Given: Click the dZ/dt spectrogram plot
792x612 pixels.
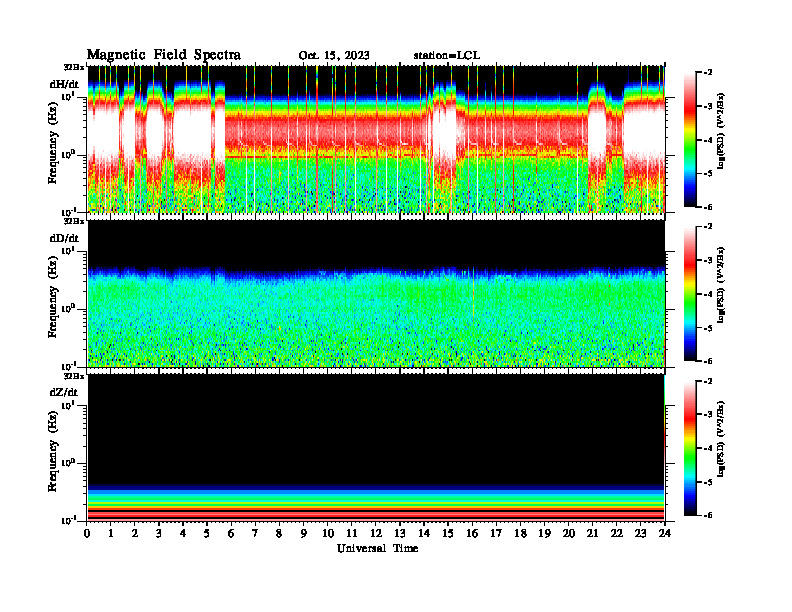Looking at the screenshot, I should coord(376,447).
